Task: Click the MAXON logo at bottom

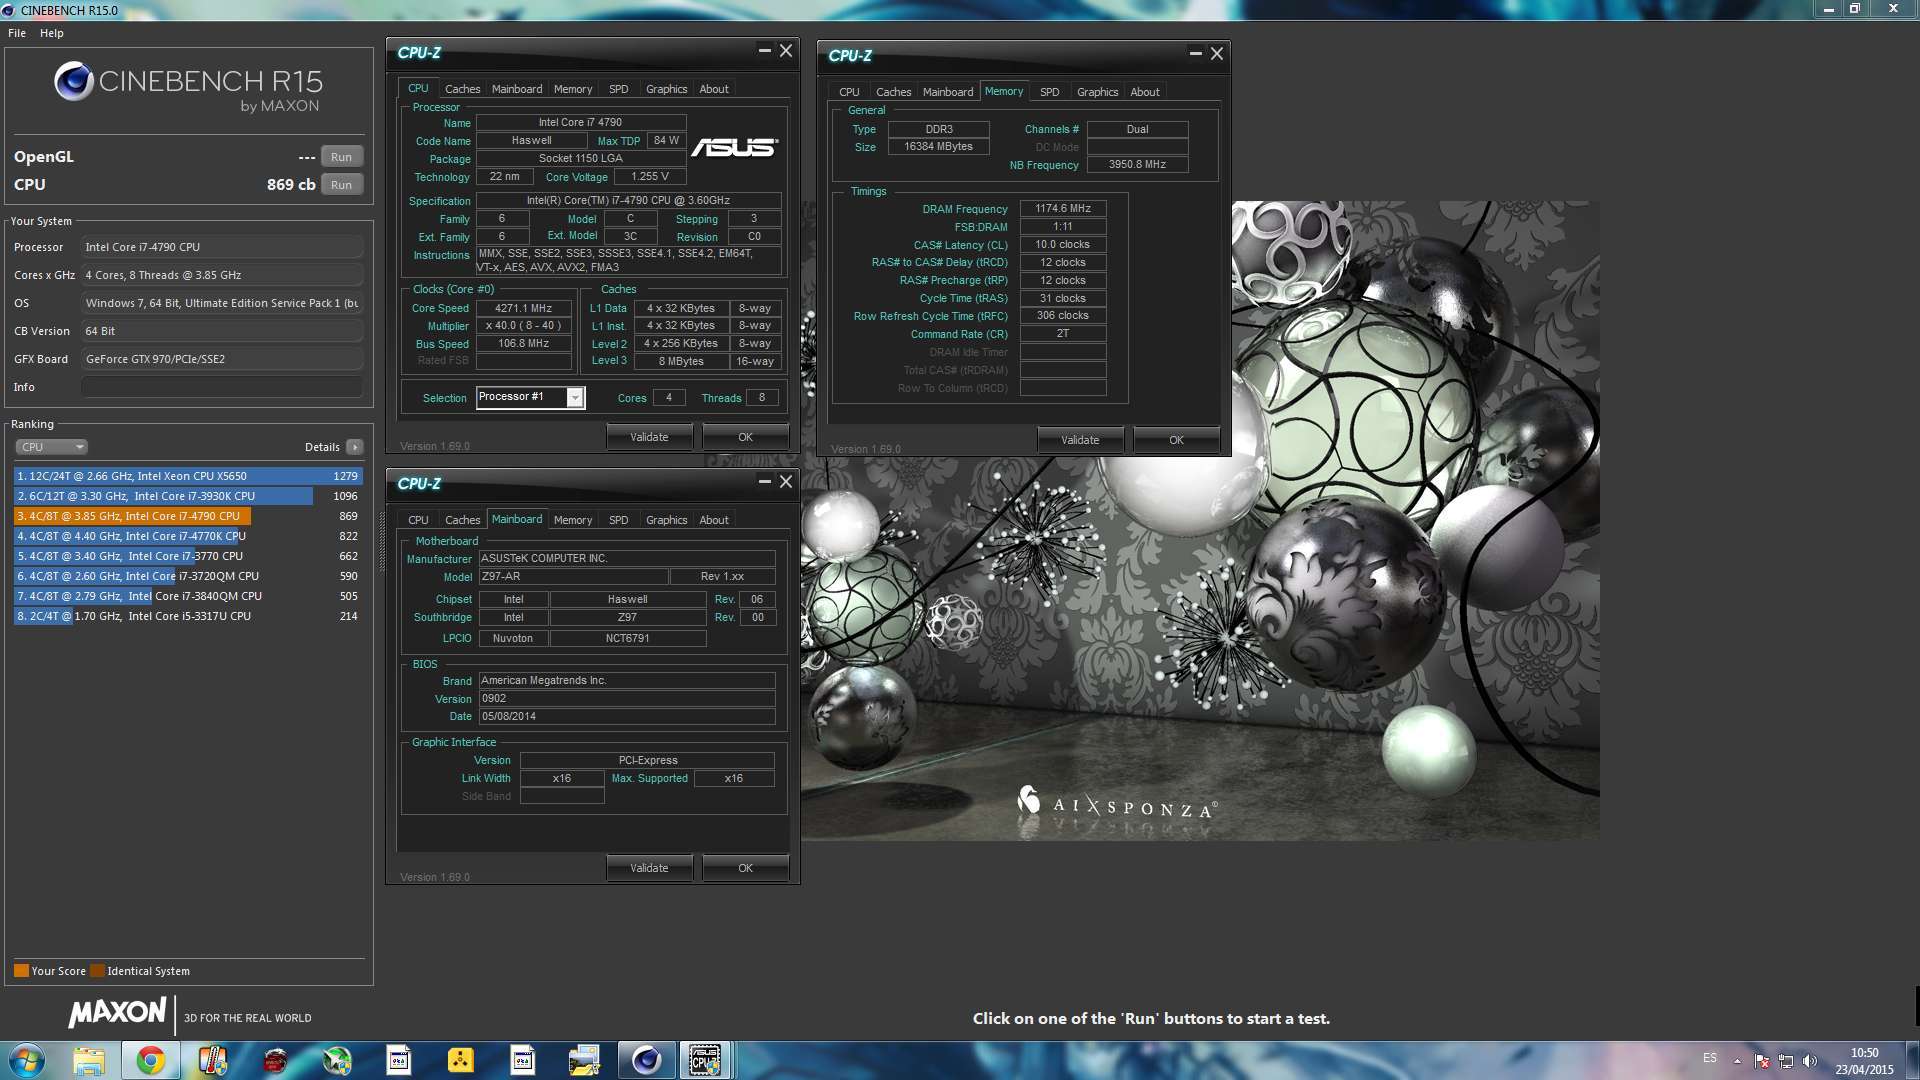Action: pos(117,1012)
